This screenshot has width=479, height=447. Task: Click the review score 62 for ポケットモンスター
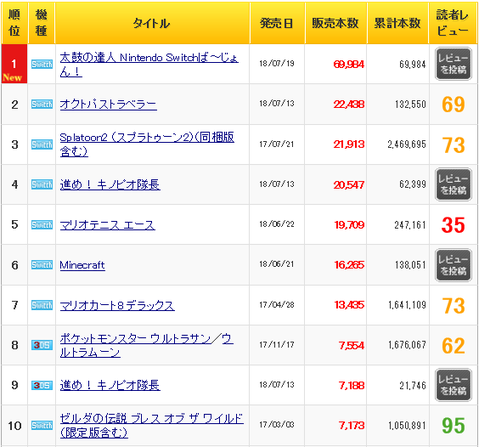[453, 346]
